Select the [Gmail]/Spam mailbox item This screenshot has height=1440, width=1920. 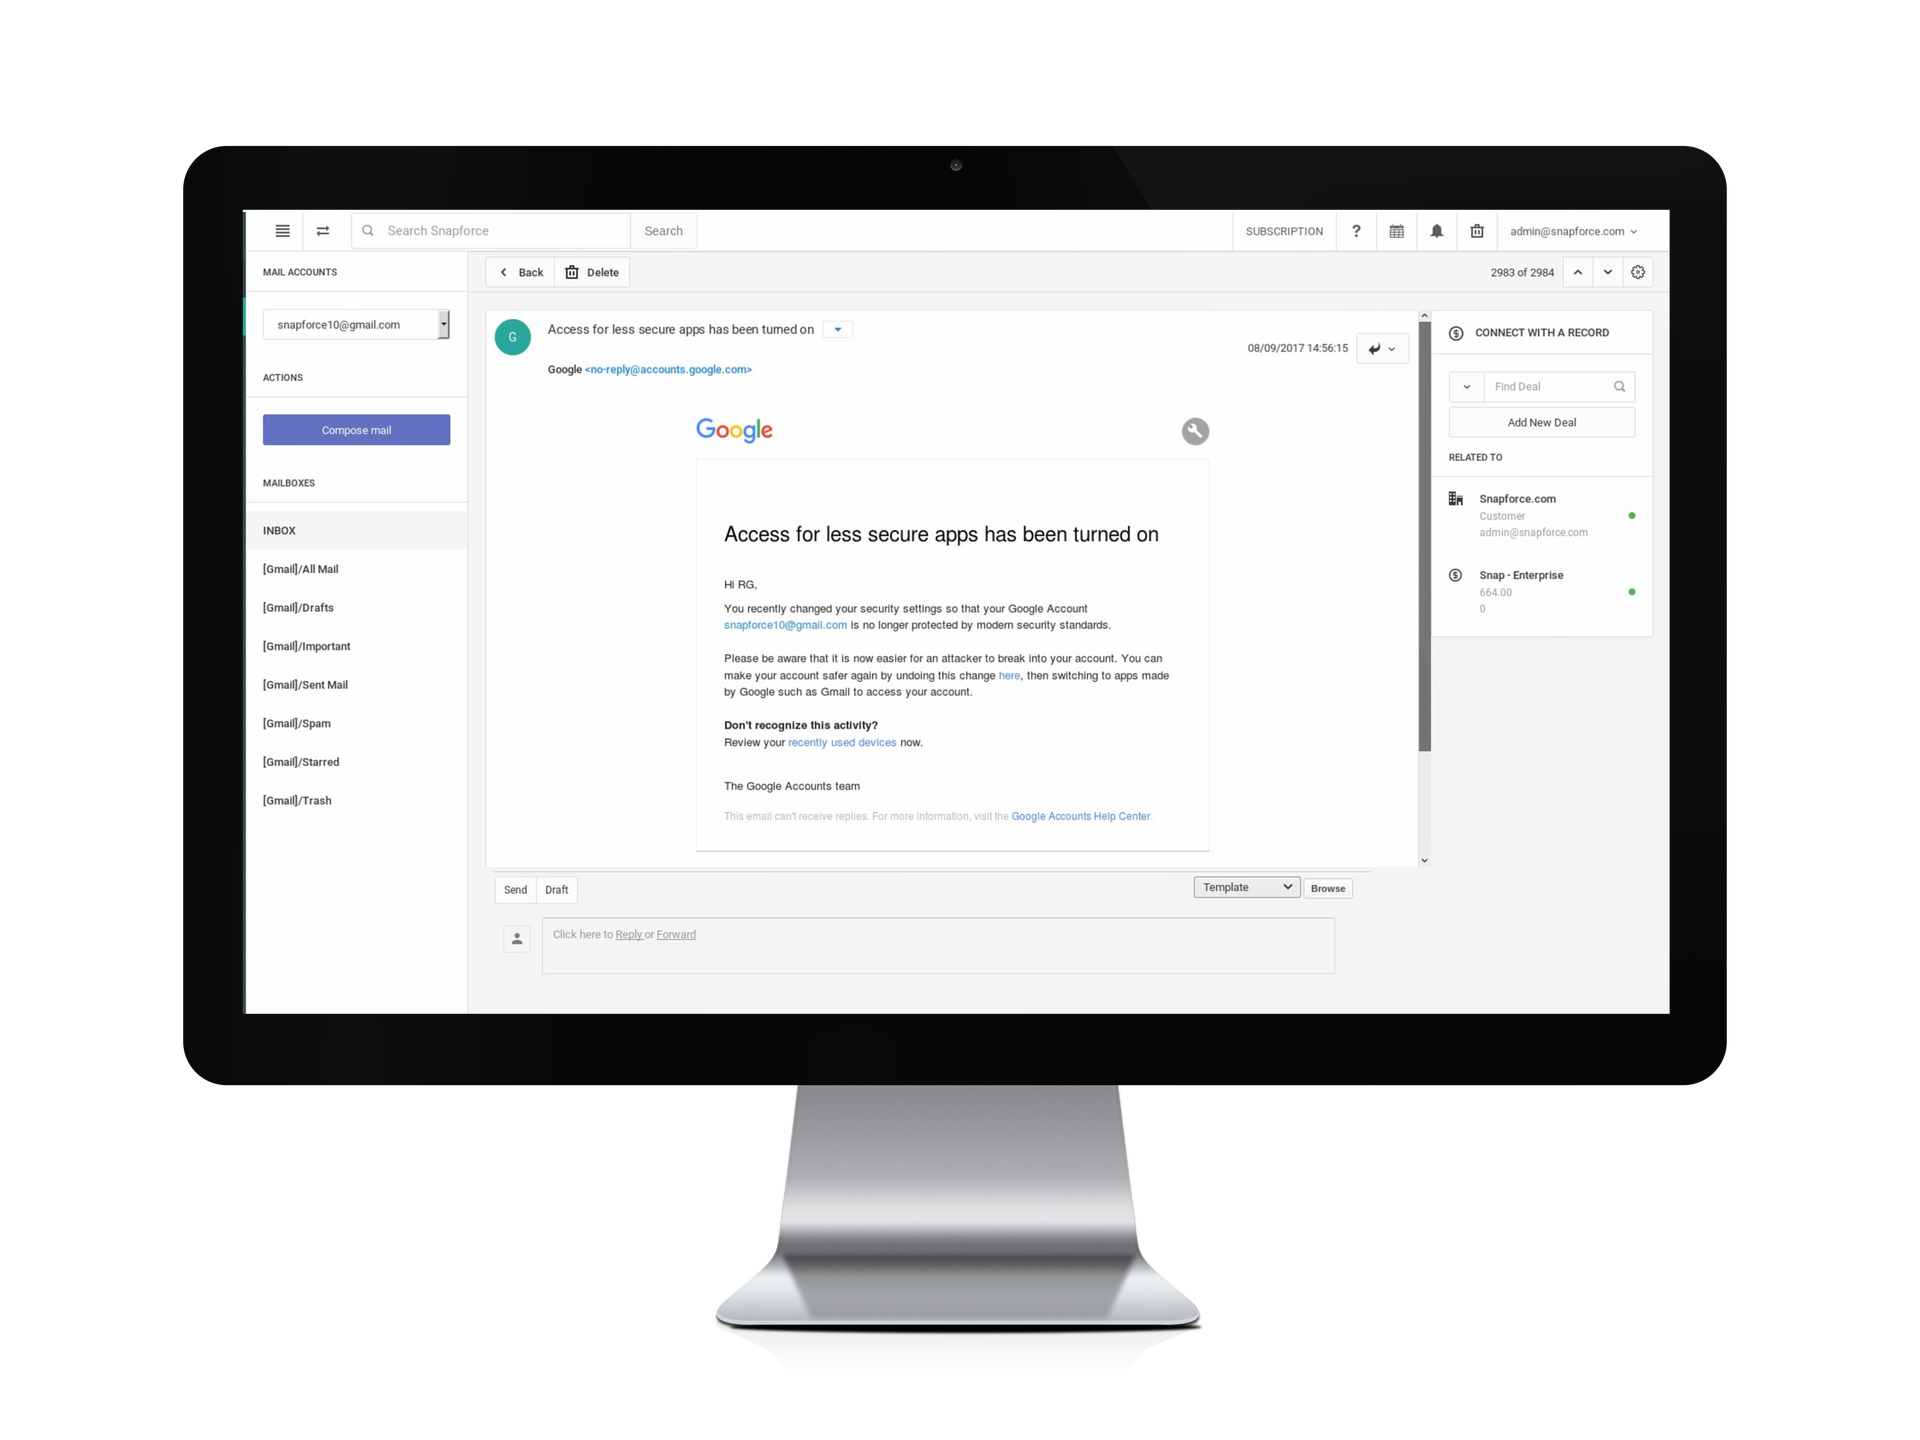(298, 722)
